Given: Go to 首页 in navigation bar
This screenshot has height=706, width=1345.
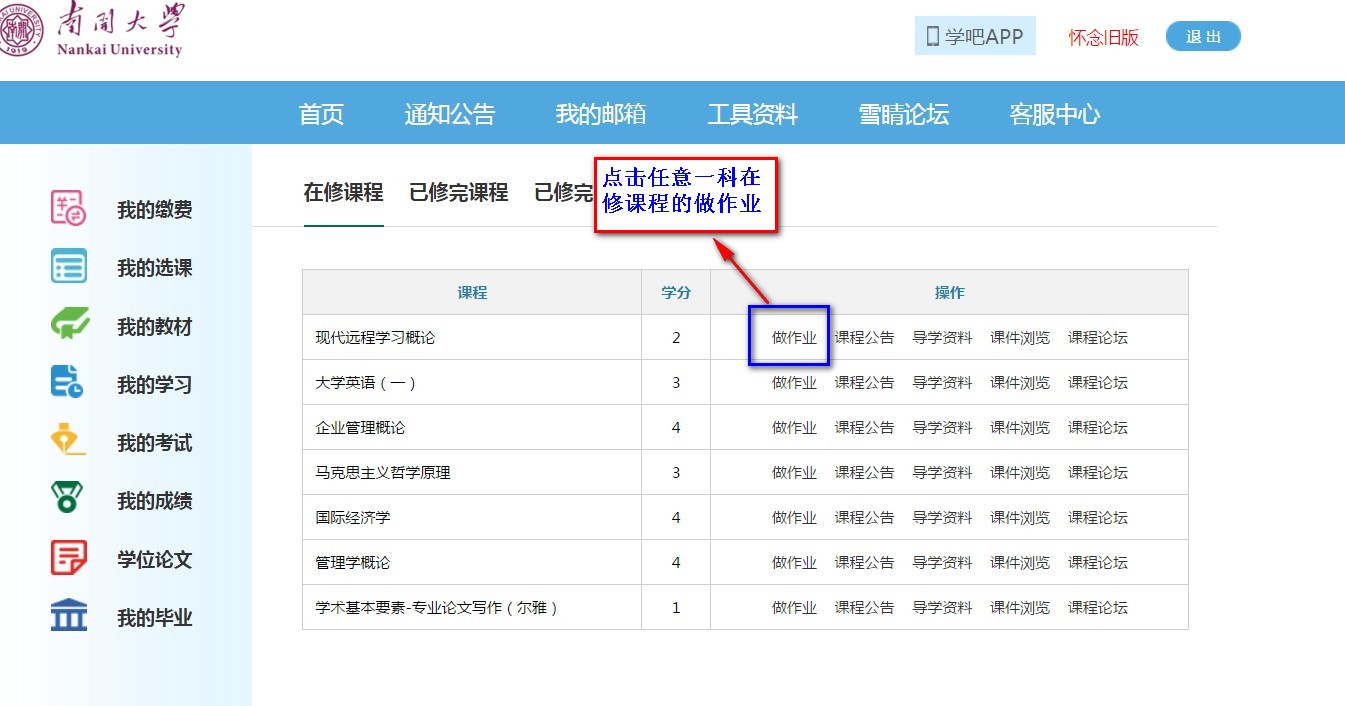Looking at the screenshot, I should [x=321, y=114].
